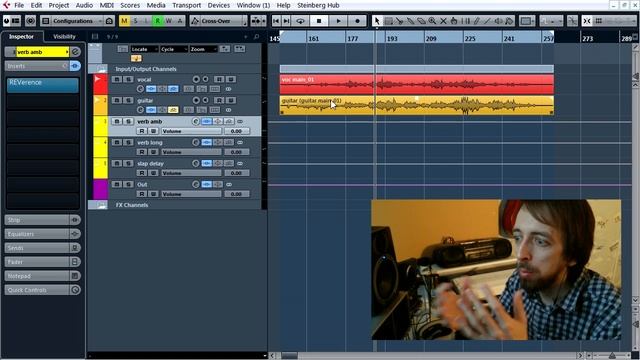Select the voc_main_01 audio clip
Viewport: 640px width, 360px height.
pos(417,84)
